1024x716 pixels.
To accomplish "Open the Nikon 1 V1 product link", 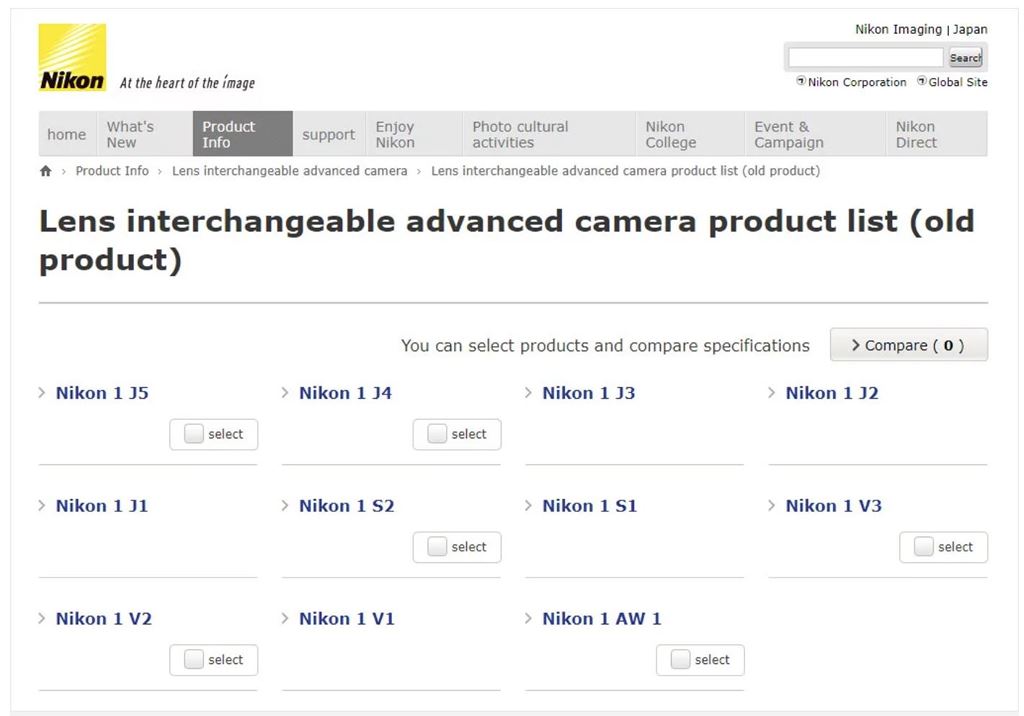I will (x=347, y=618).
